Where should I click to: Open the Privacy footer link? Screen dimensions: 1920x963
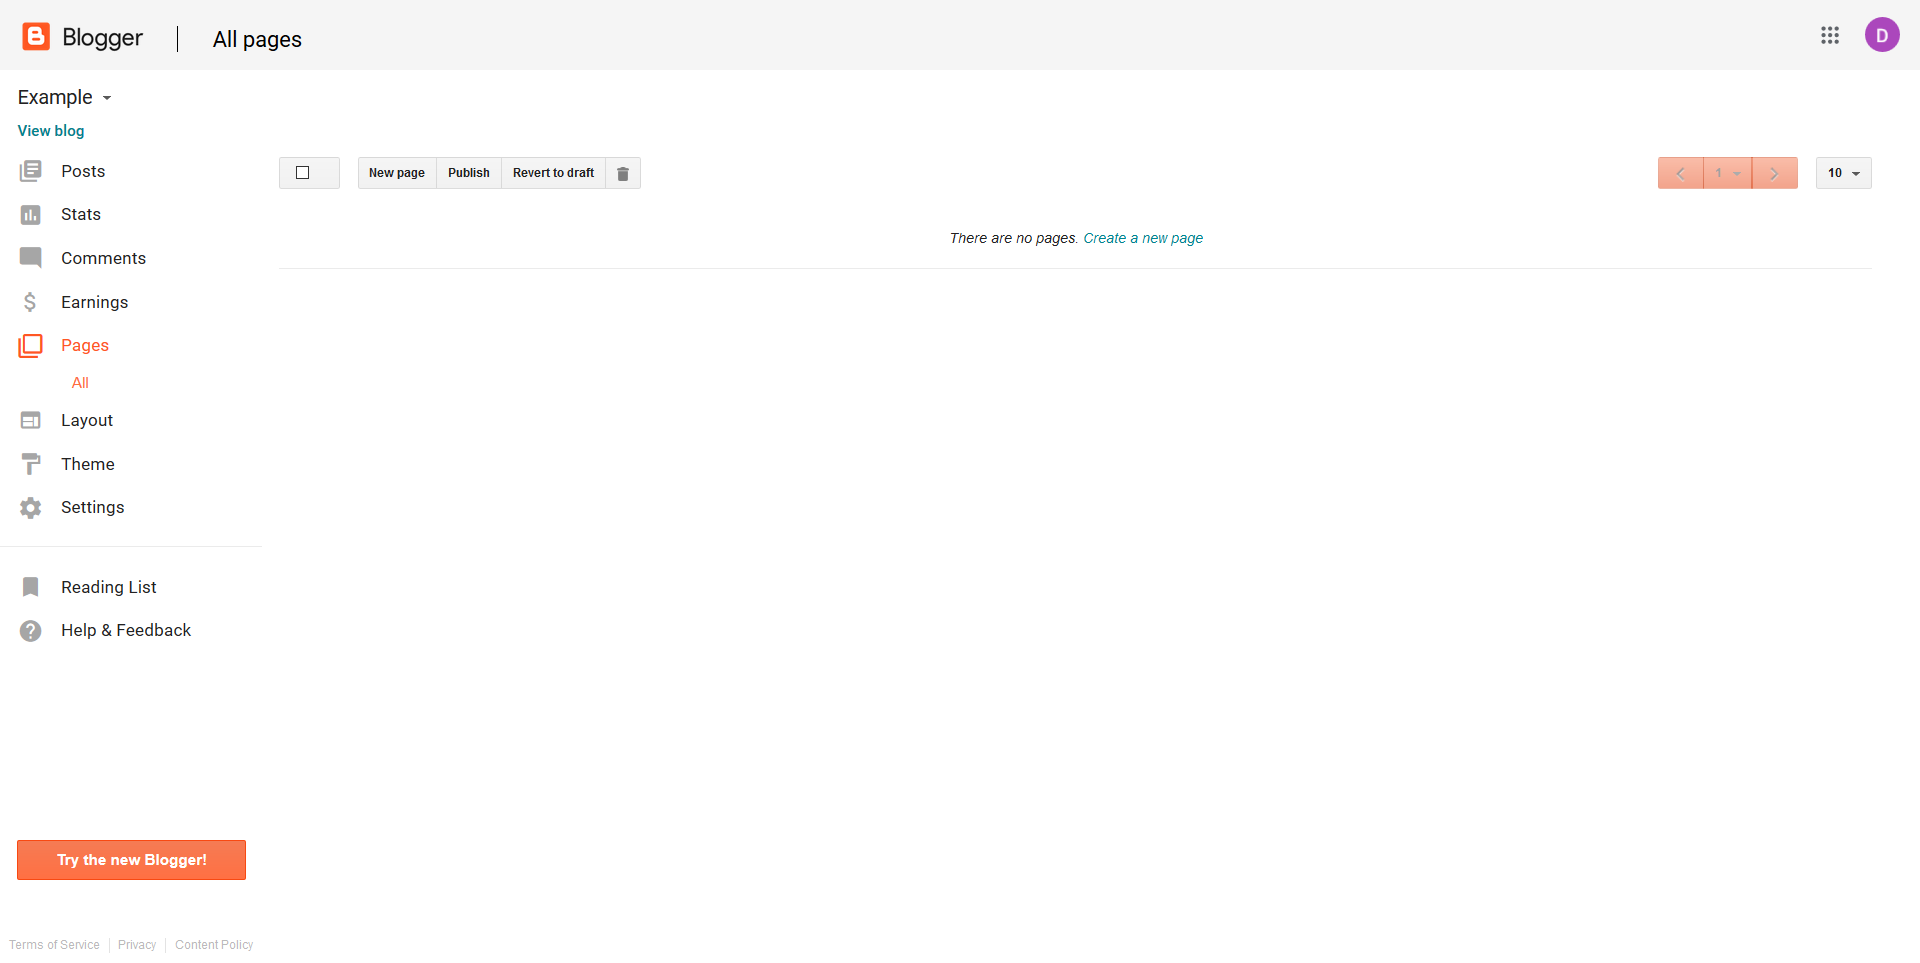point(137,945)
